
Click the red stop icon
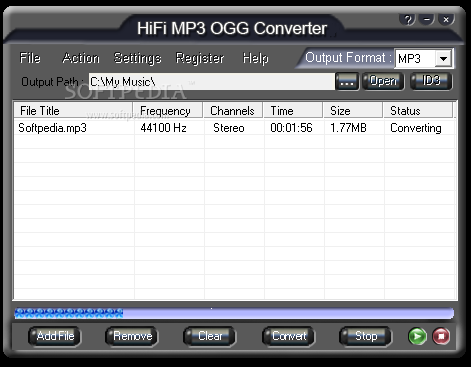441,336
